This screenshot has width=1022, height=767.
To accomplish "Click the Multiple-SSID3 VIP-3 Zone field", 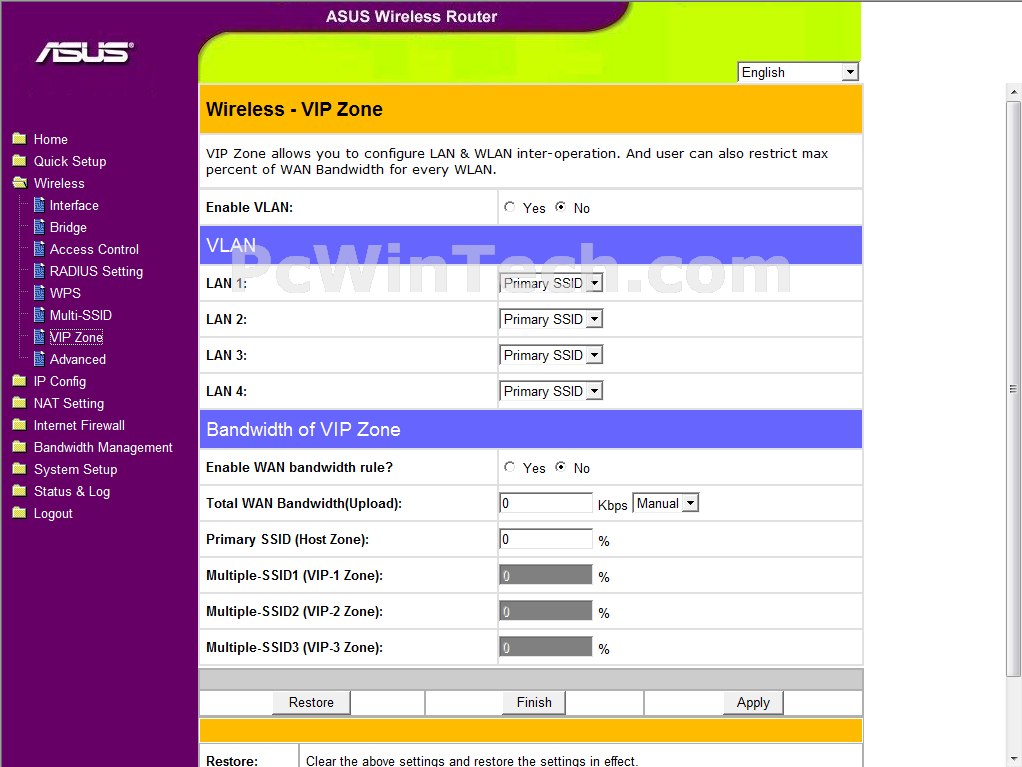I will coord(546,647).
